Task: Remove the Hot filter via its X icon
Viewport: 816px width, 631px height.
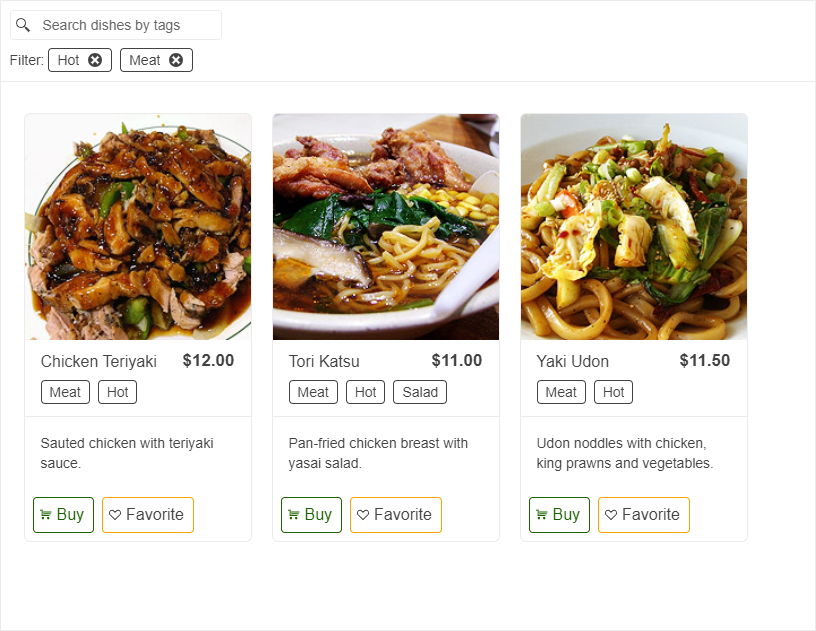Action: [x=93, y=59]
